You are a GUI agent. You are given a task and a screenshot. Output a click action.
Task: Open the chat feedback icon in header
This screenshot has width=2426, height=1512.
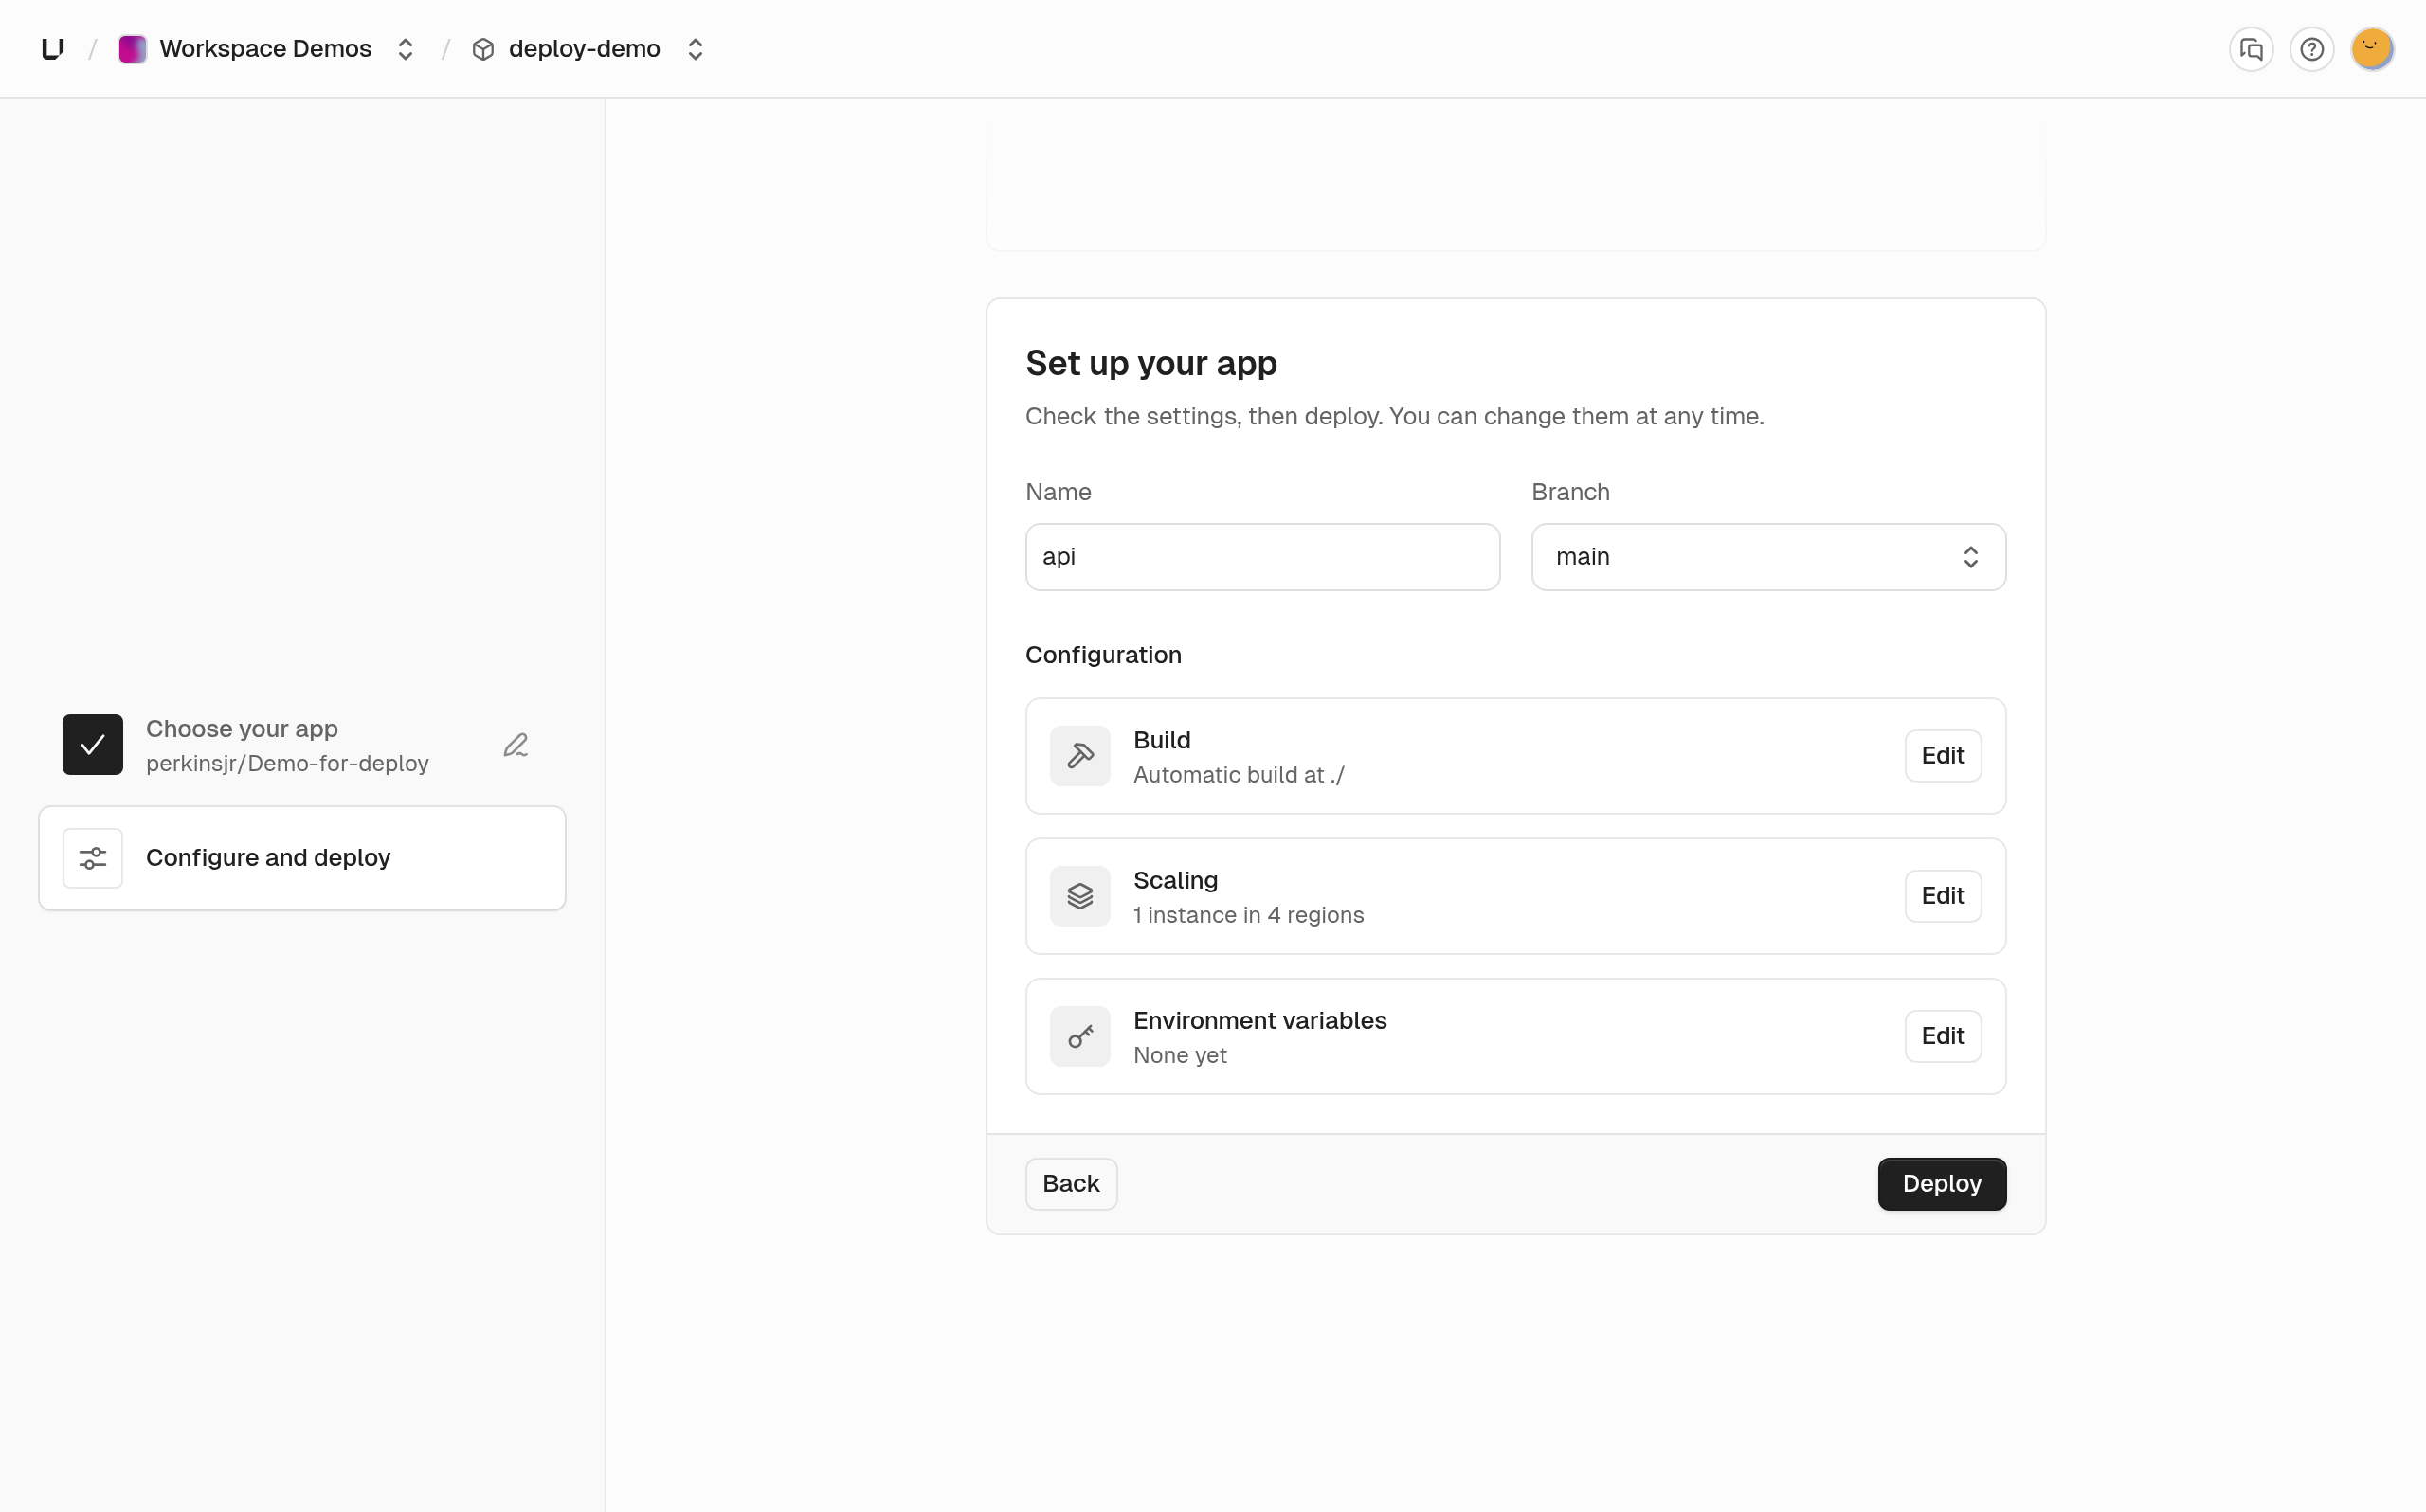[2251, 49]
